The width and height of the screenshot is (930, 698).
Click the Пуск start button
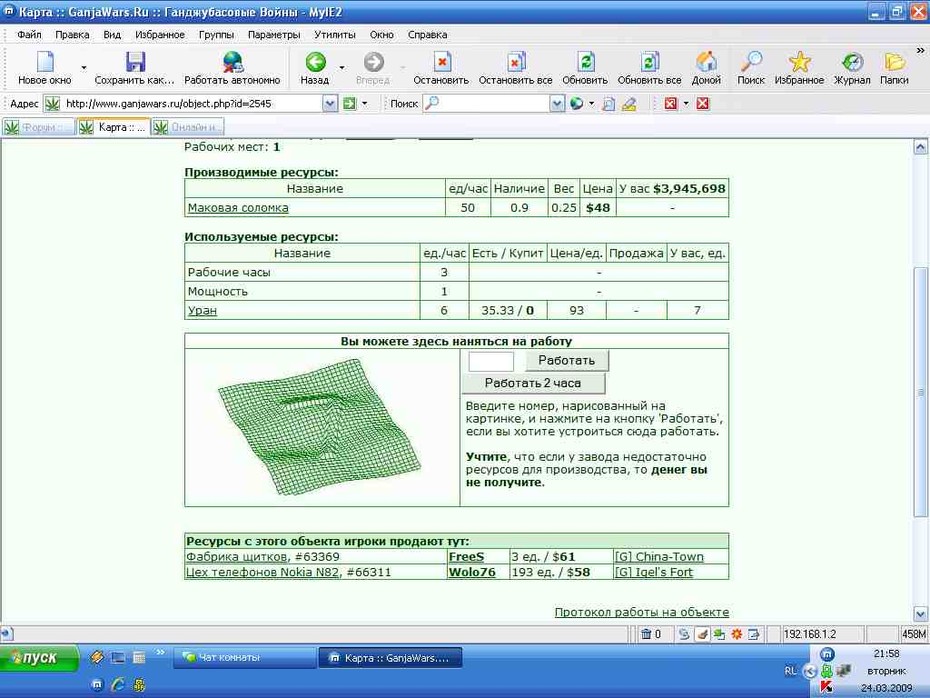coord(39,658)
